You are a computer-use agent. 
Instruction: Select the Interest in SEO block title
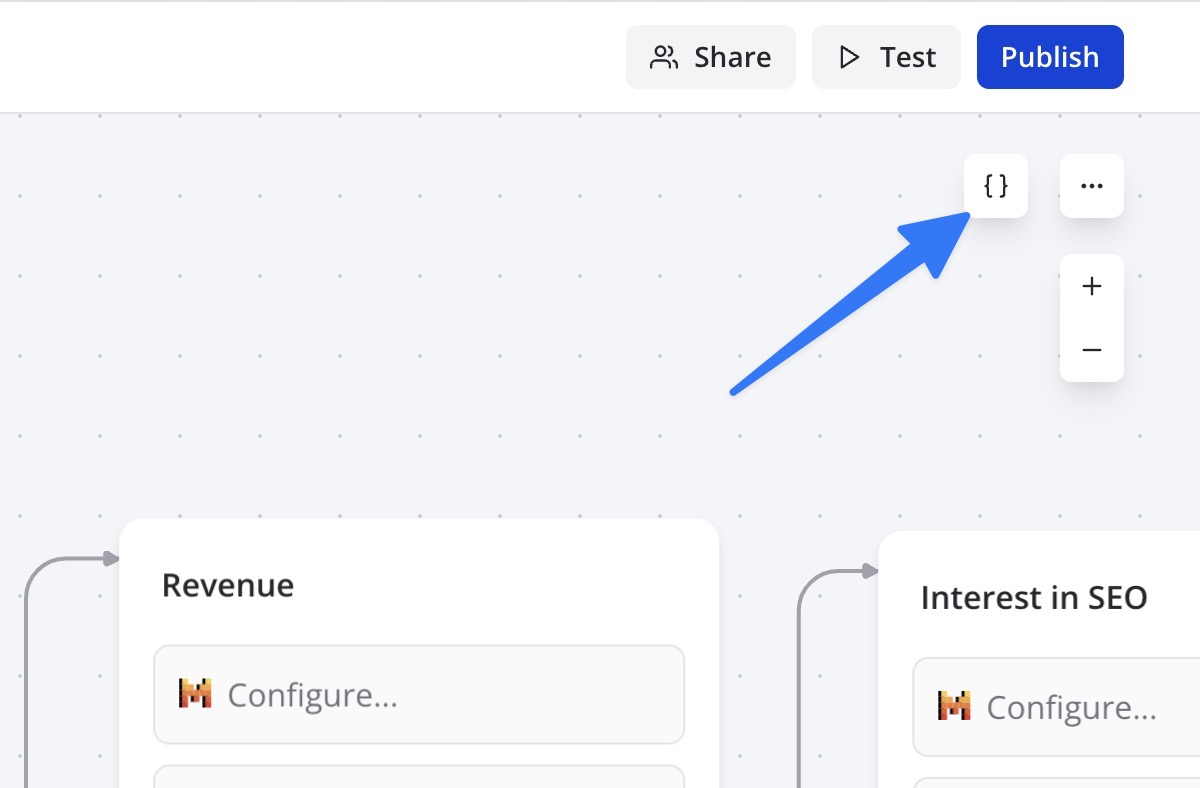1033,598
